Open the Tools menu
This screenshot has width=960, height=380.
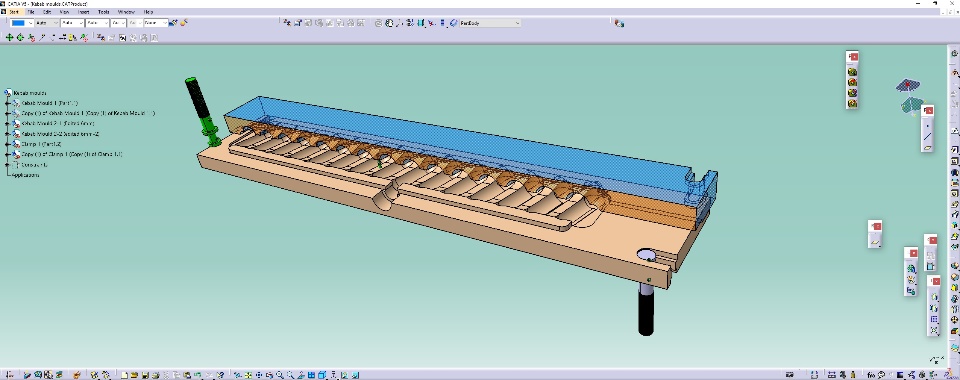tap(103, 12)
